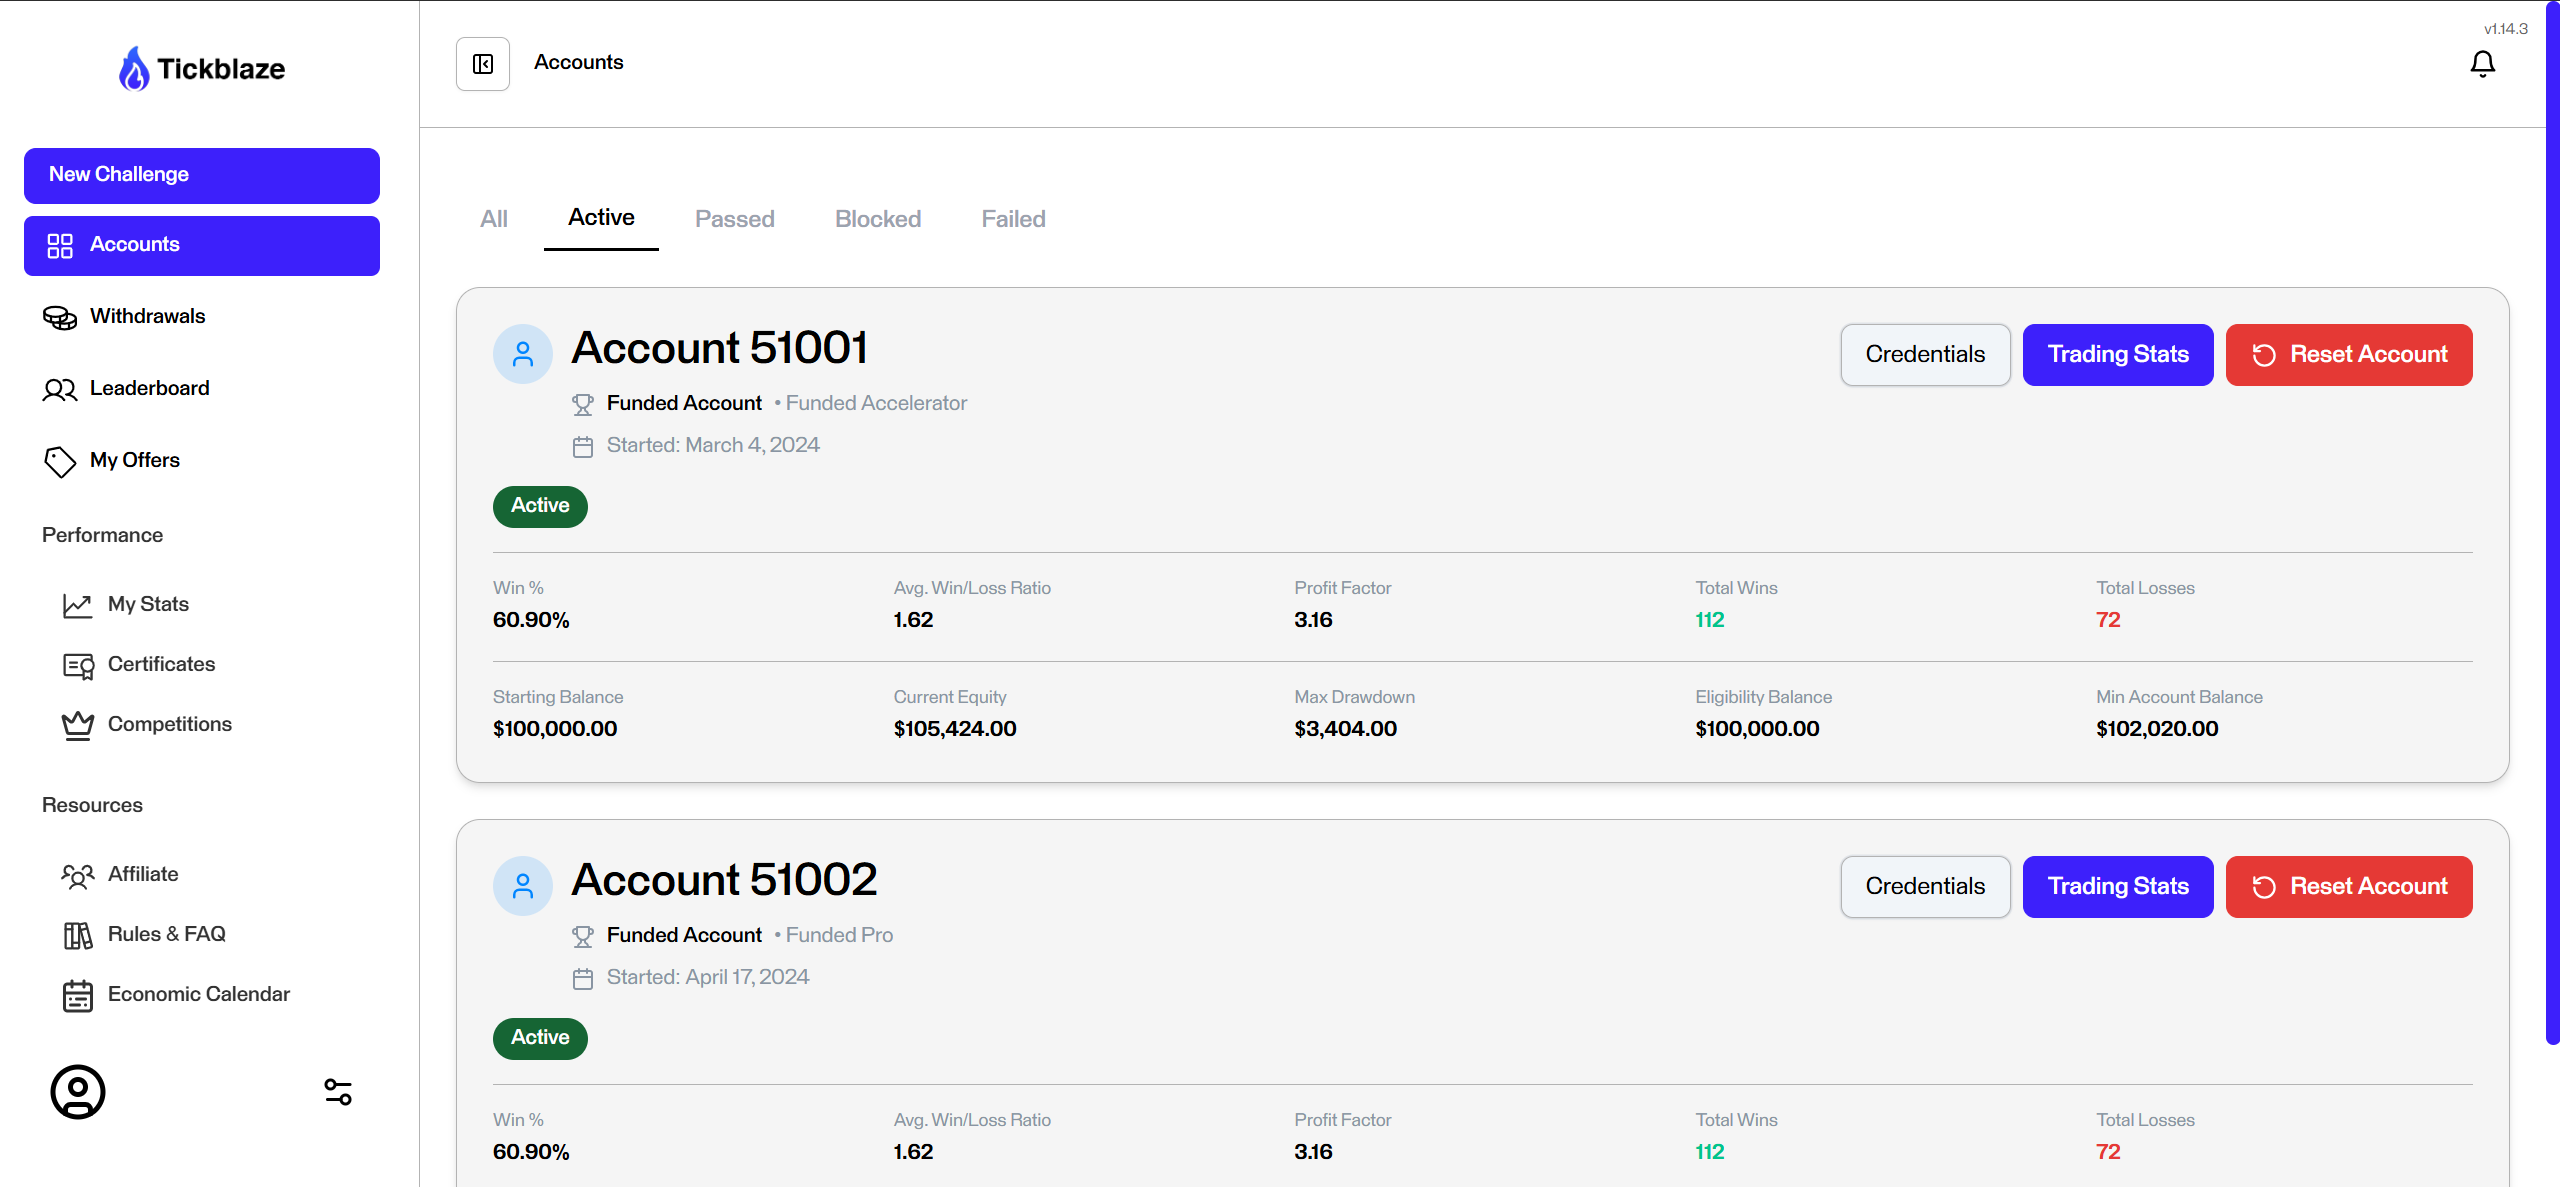The width and height of the screenshot is (2560, 1187).
Task: Click the Tickblaze flame logo
Action: coord(134,69)
